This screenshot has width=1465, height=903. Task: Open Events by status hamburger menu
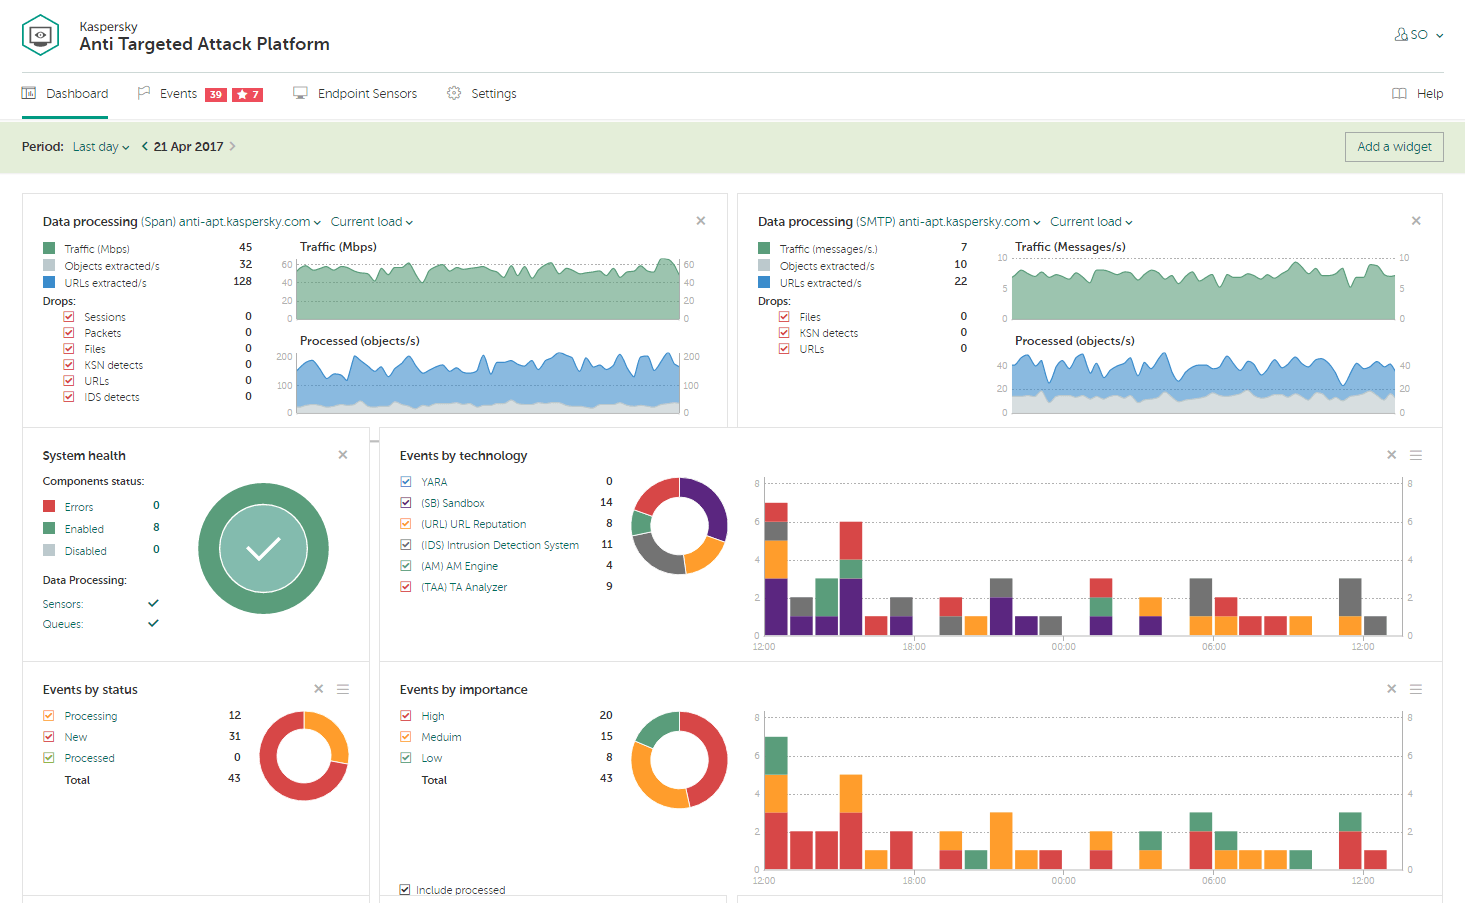tap(343, 689)
